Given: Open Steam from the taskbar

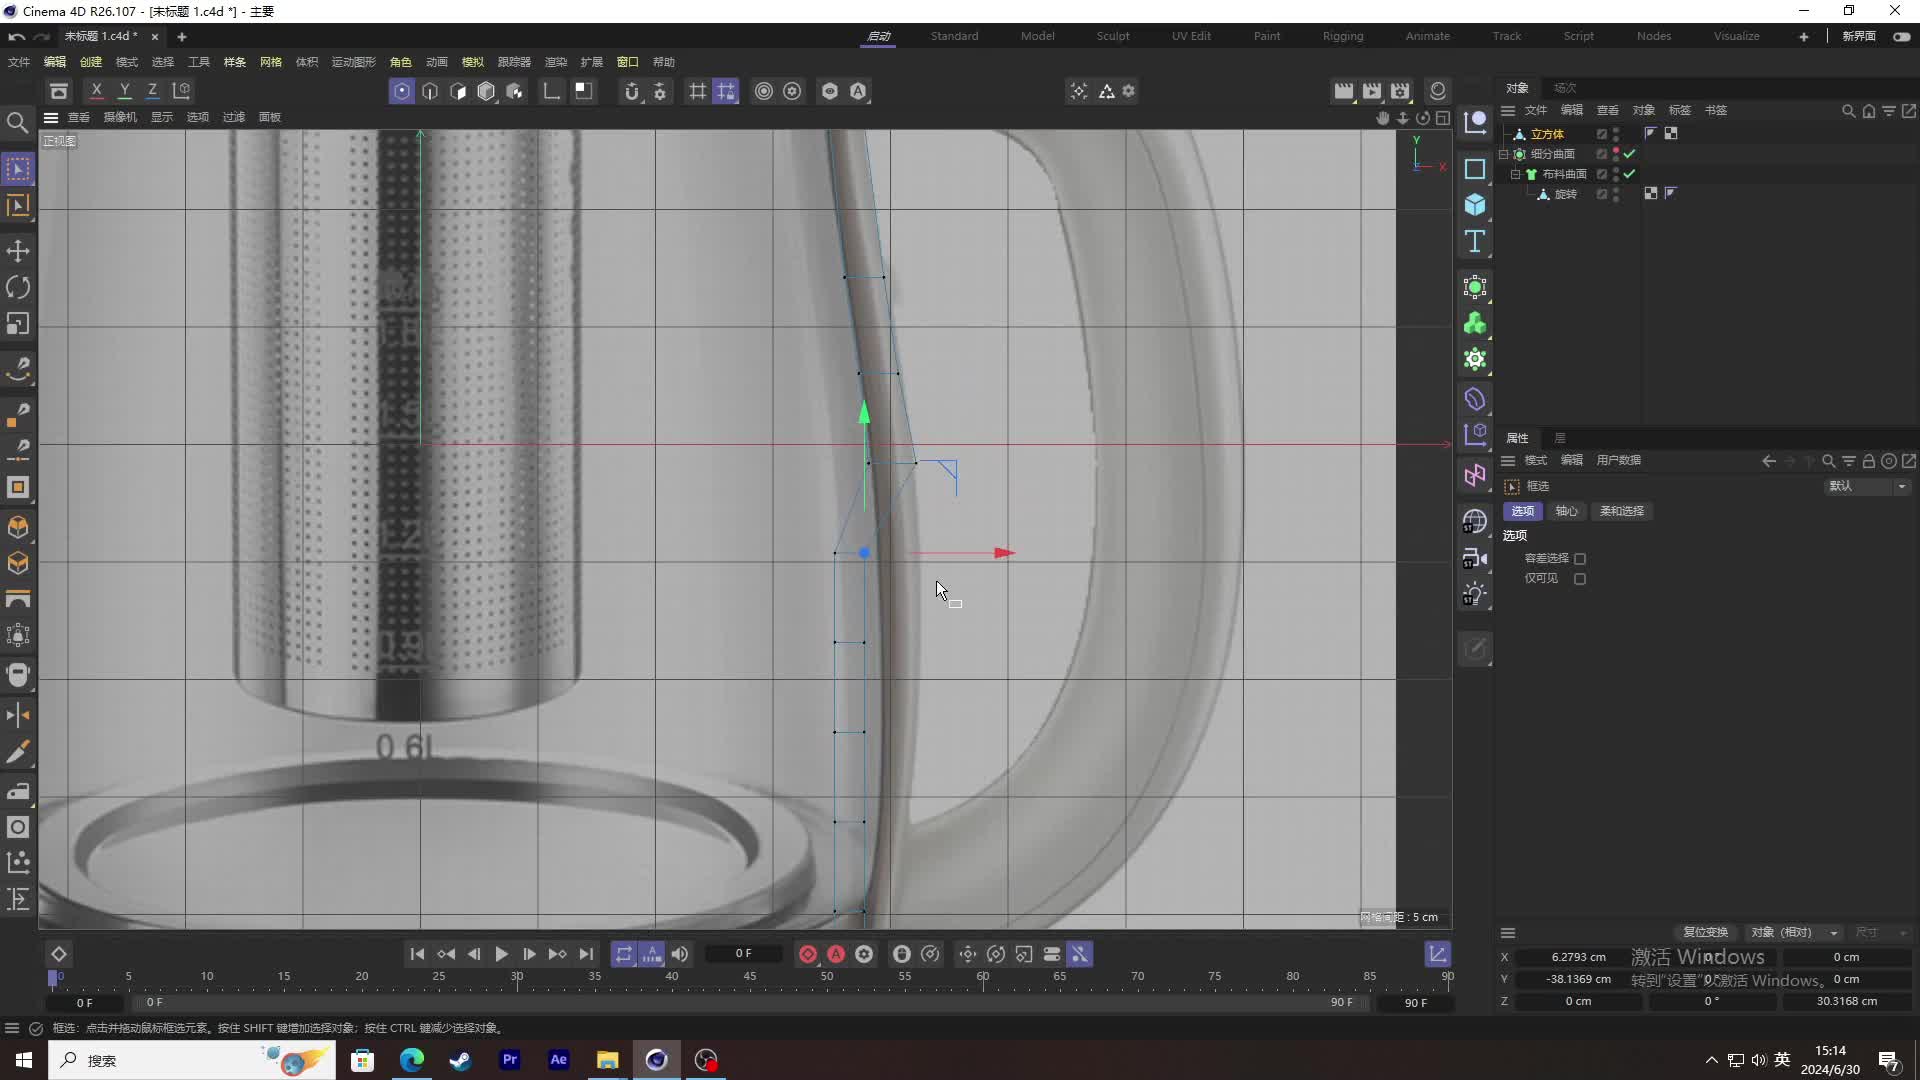Looking at the screenshot, I should click(460, 1060).
